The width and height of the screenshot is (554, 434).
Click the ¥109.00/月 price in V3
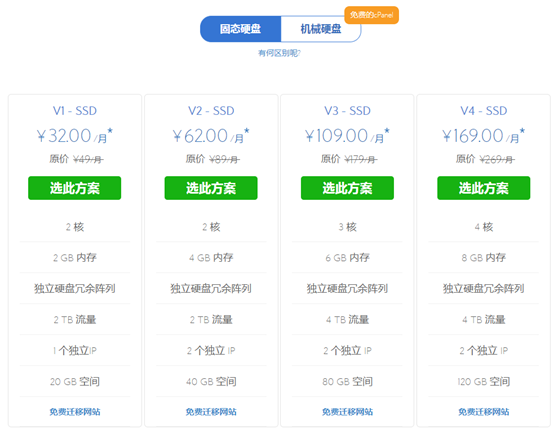[x=347, y=136]
